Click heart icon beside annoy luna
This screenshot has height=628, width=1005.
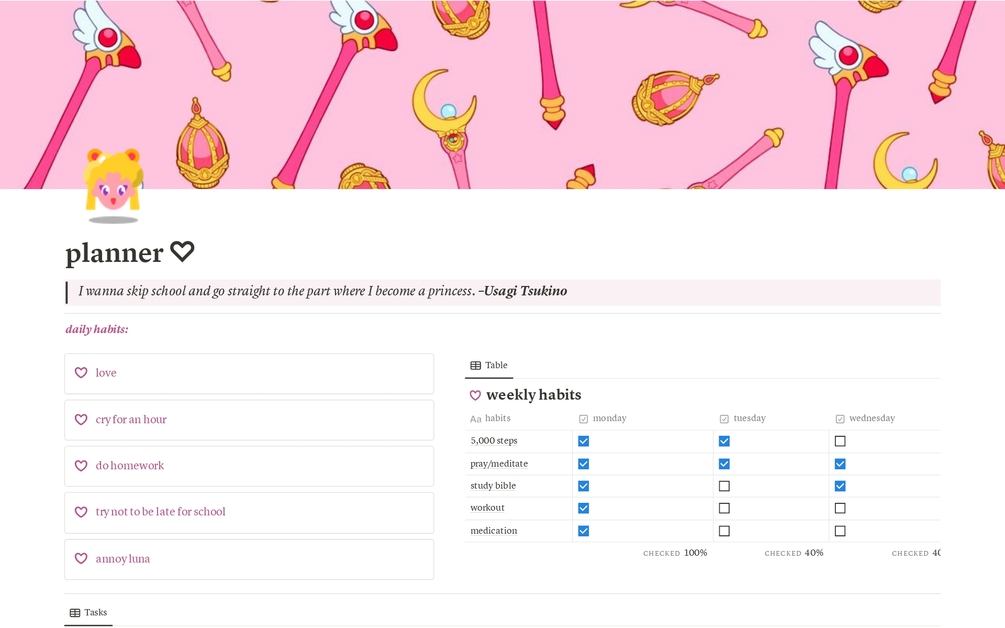(x=81, y=558)
